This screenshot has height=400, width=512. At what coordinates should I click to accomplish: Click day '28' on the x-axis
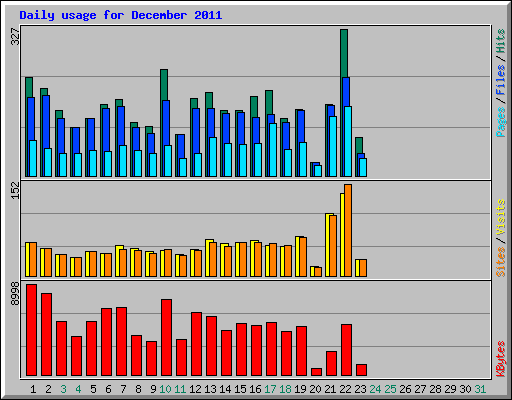click(435, 389)
